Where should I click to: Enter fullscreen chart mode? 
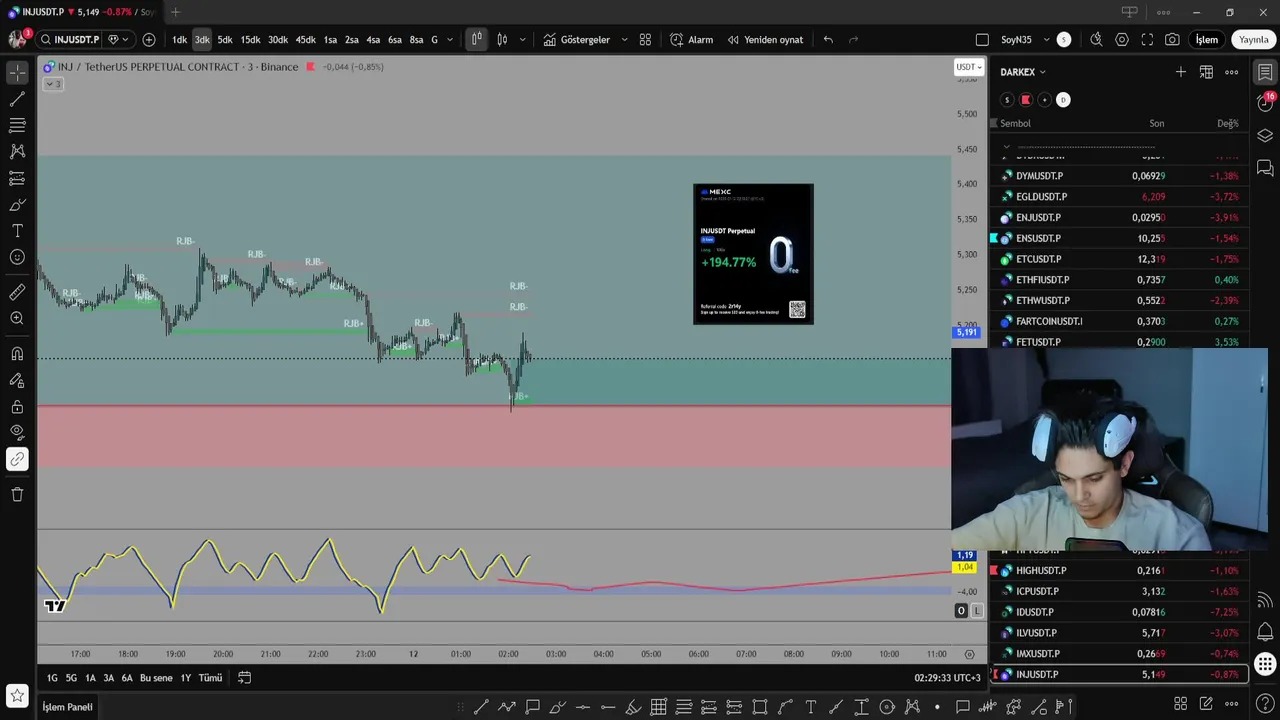point(1147,40)
